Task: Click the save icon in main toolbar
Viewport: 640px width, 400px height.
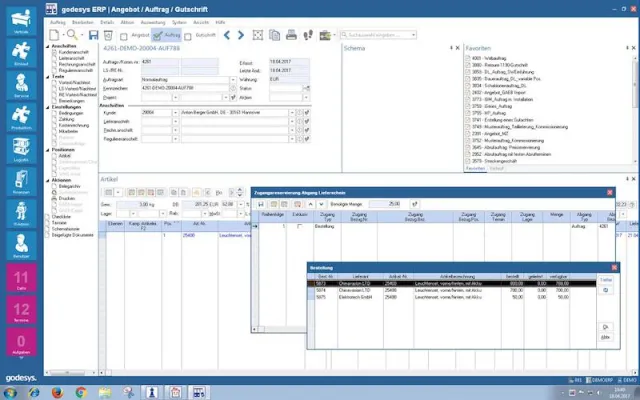Action: 95,35
